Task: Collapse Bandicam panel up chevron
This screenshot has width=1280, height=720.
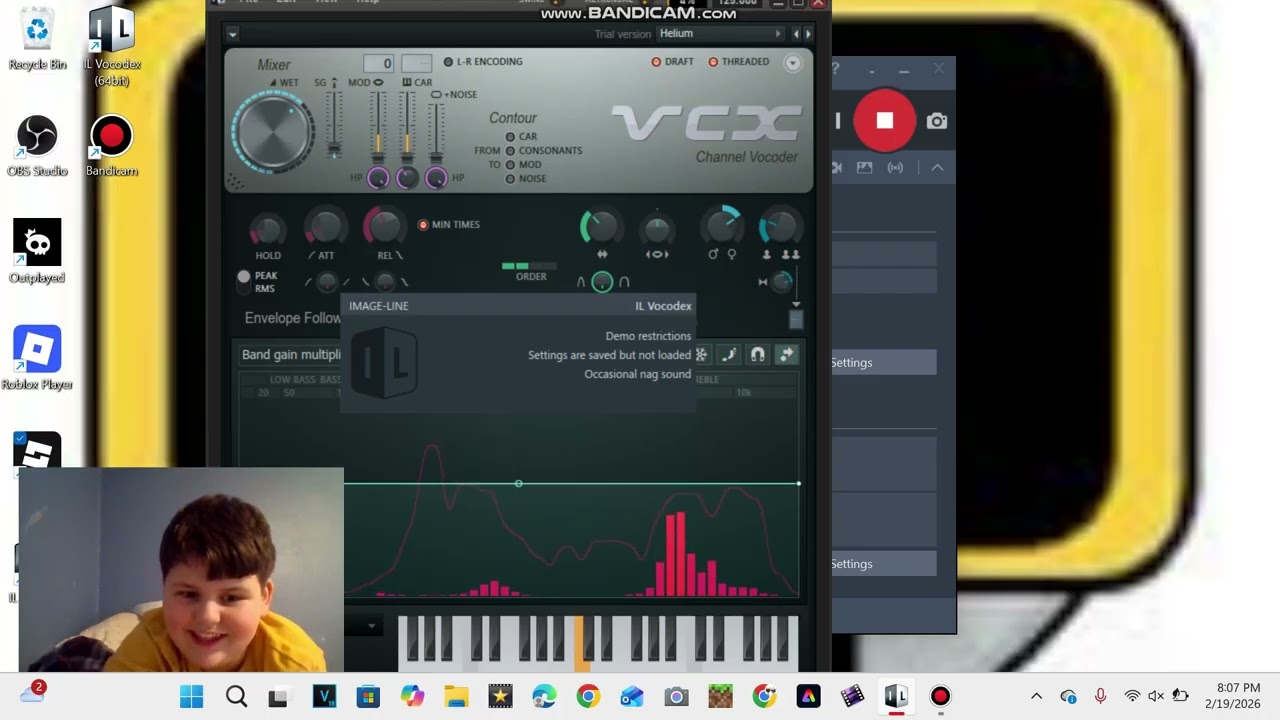Action: pyautogui.click(x=937, y=168)
